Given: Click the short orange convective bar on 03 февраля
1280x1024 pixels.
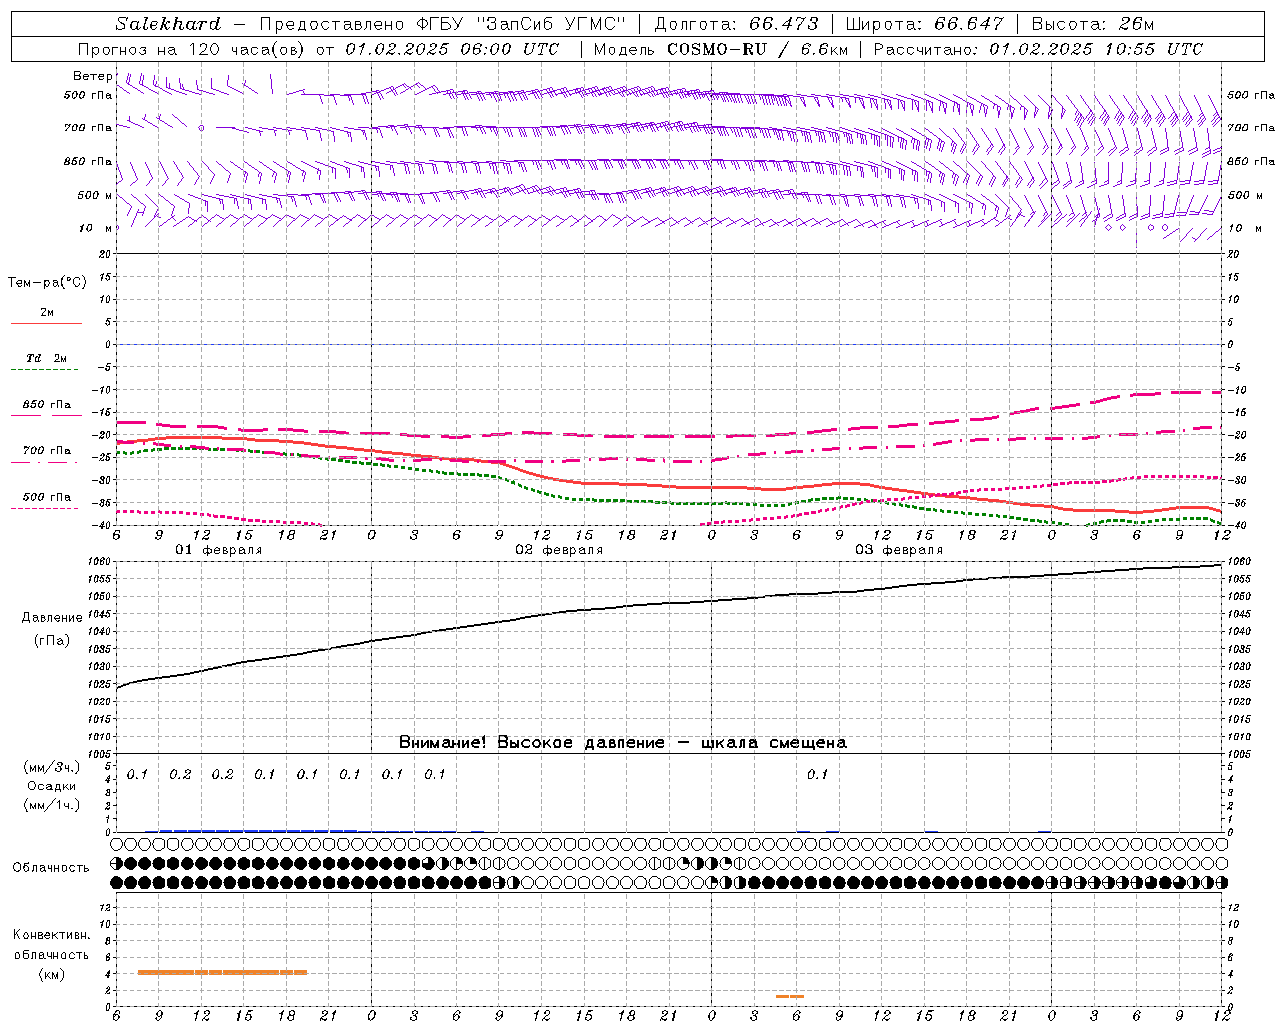Looking at the screenshot, I should 790,996.
